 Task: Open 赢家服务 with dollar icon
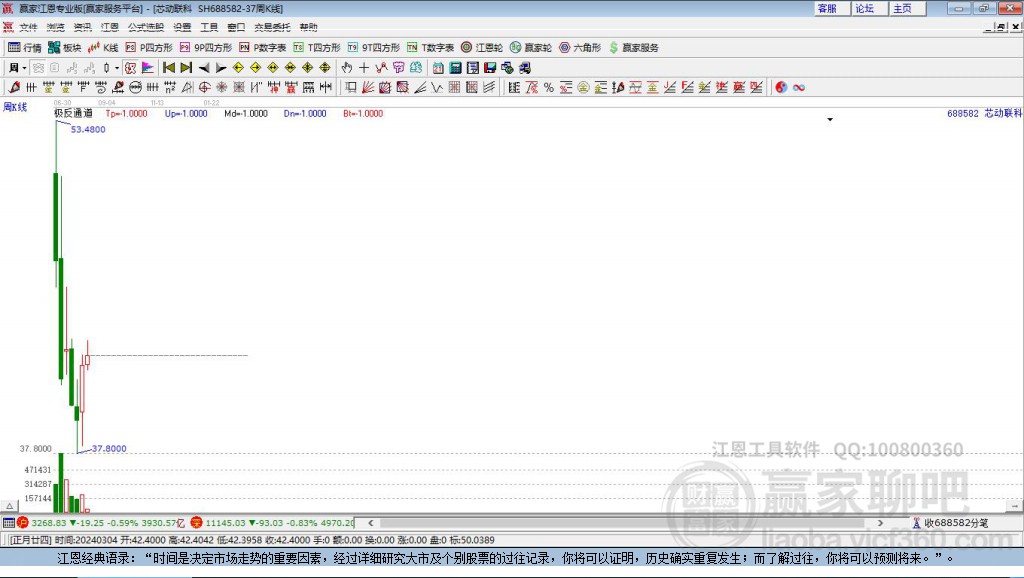tap(633, 48)
